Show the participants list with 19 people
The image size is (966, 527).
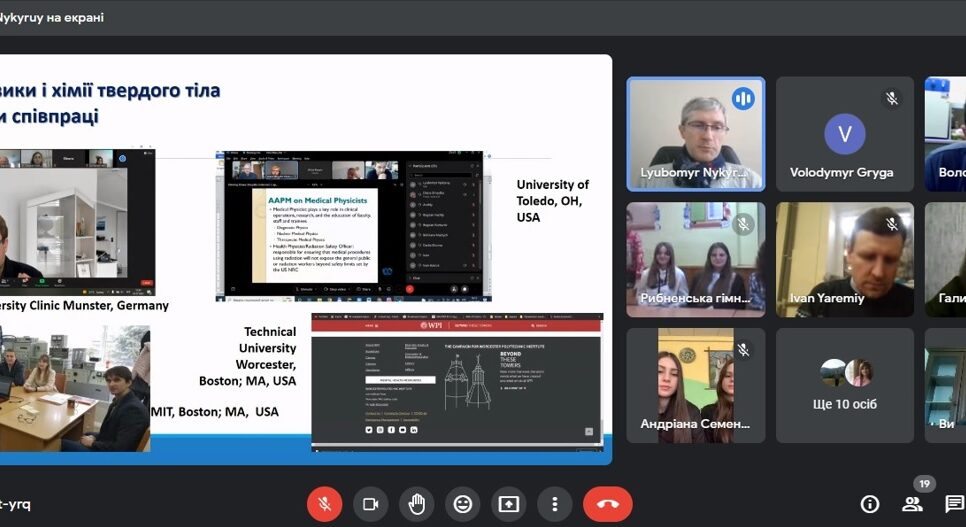(x=912, y=504)
